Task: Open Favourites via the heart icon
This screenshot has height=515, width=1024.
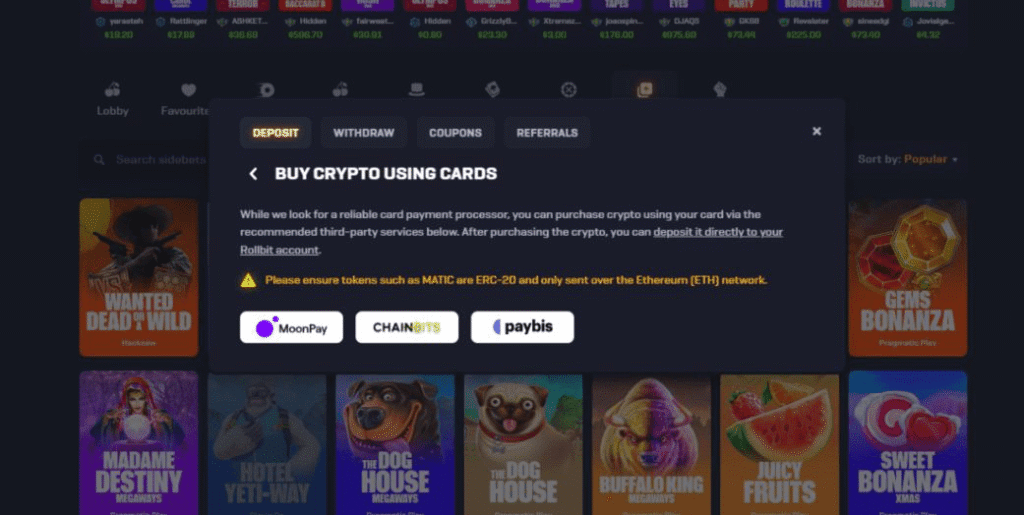Action: pyautogui.click(x=189, y=89)
